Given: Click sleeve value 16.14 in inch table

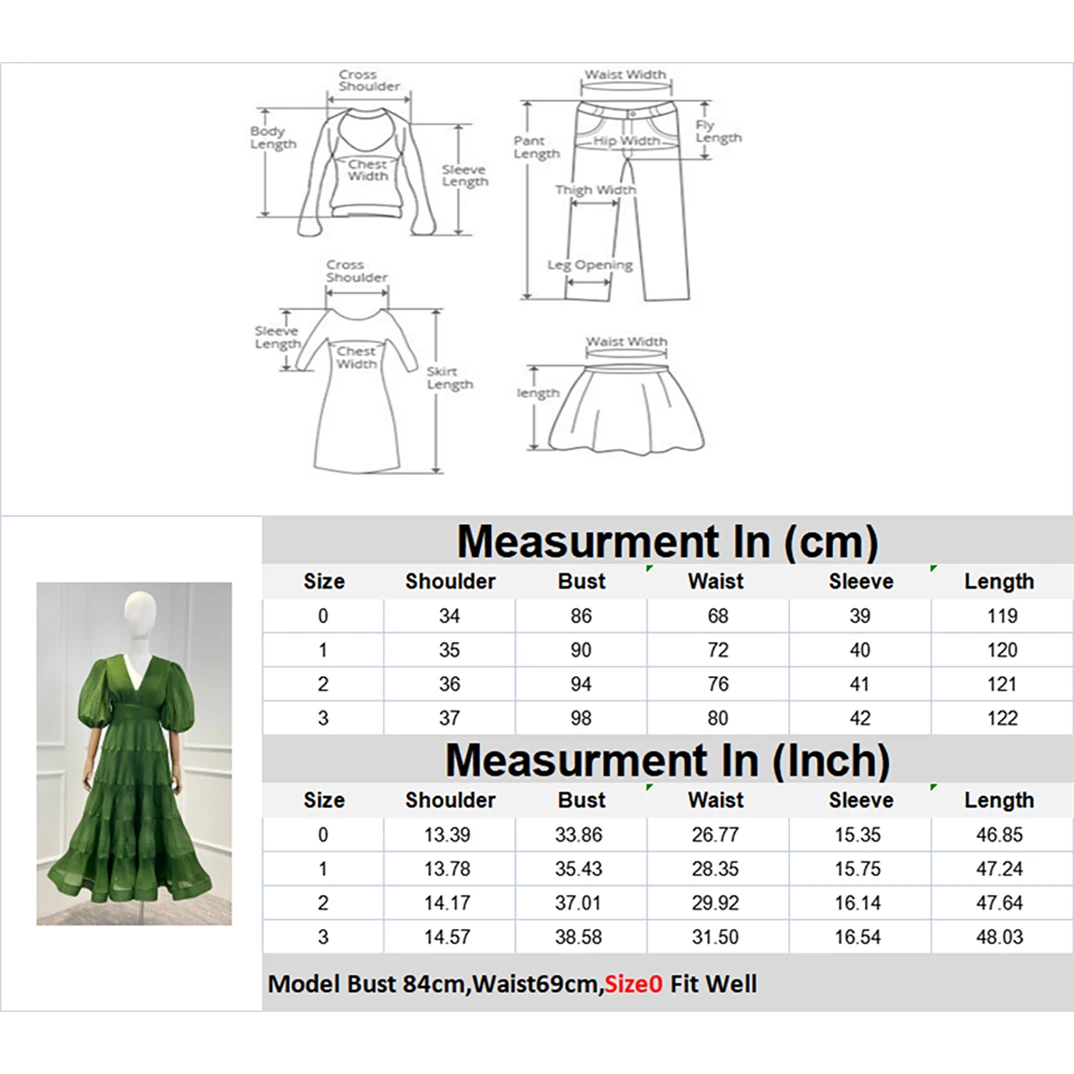Looking at the screenshot, I should pyautogui.click(x=858, y=903).
